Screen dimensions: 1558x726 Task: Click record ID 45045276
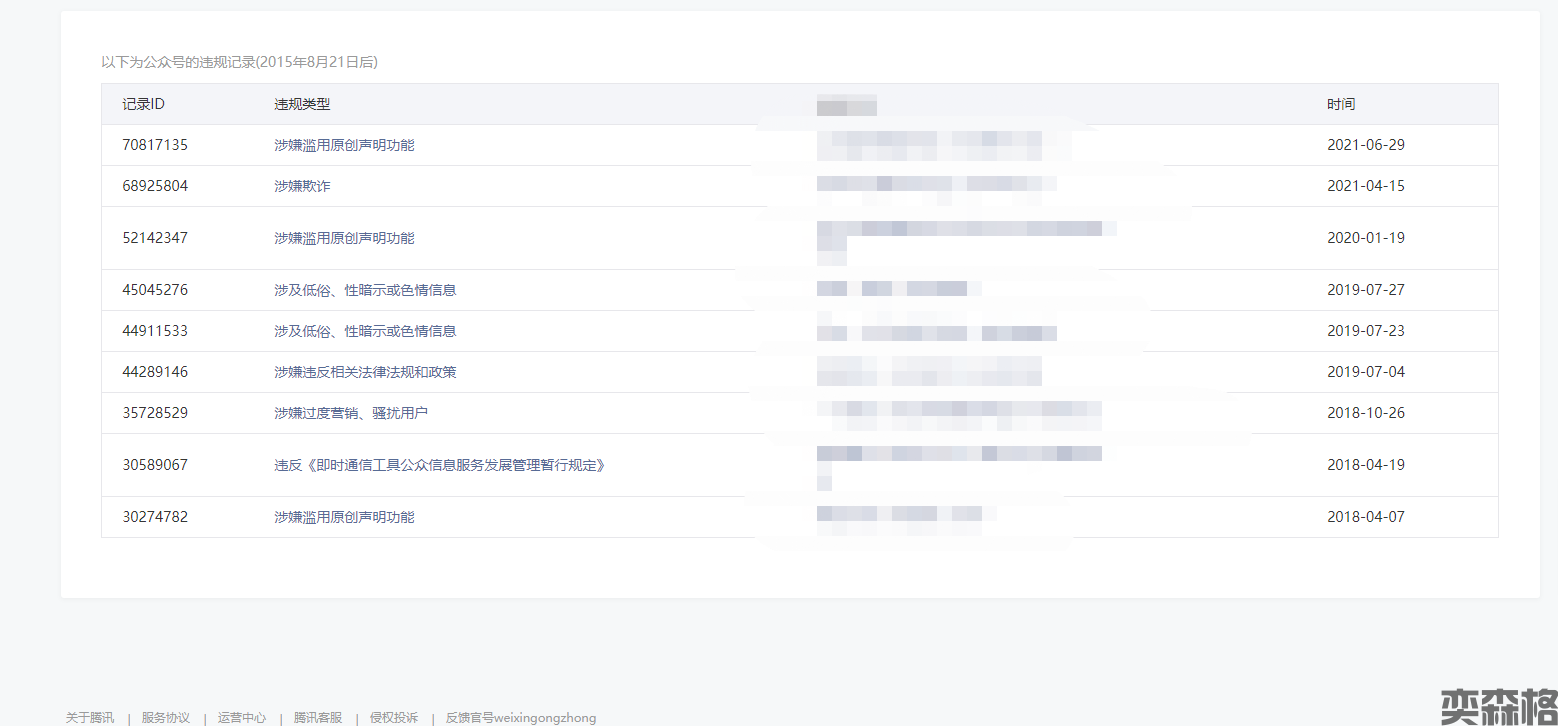(155, 290)
